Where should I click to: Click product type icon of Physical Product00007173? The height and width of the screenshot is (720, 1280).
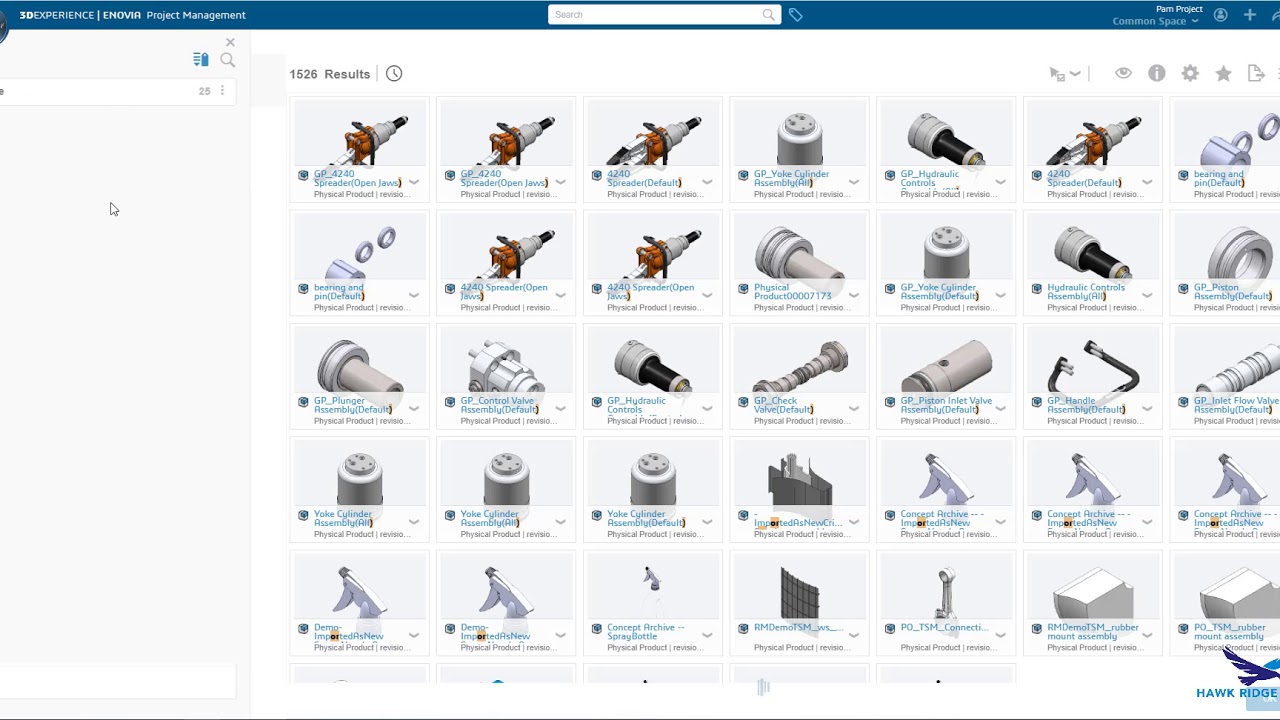pos(743,288)
